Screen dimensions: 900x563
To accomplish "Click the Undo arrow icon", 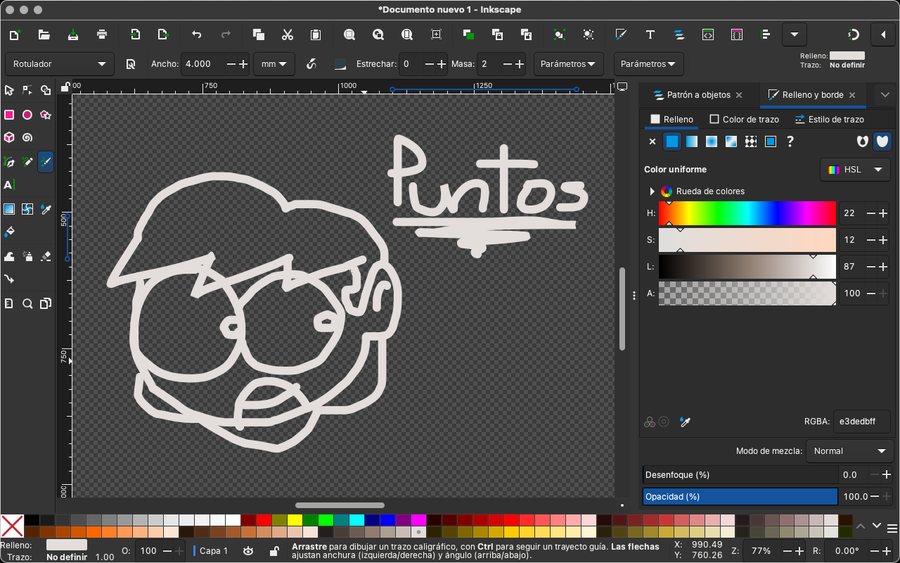I will pos(196,34).
